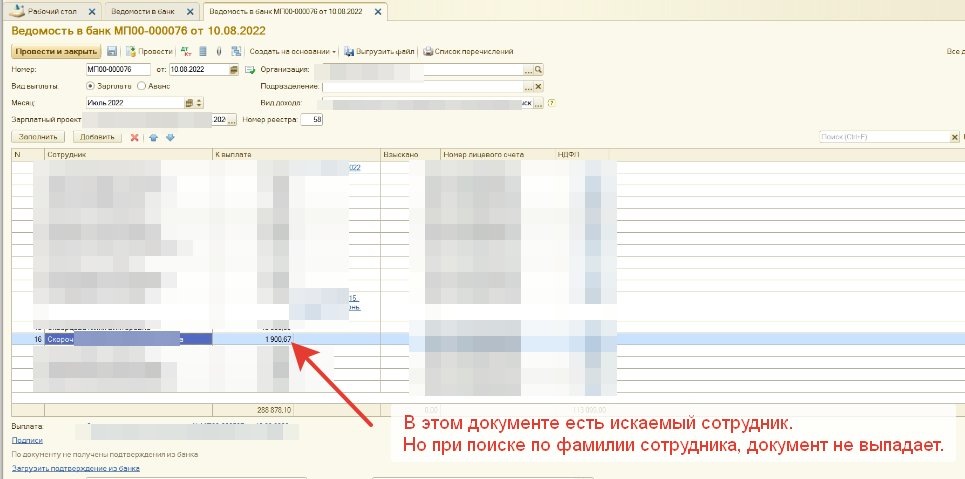Viewport: 965px width, 479px height.
Task: Click the save (floppy disk) icon
Action: click(112, 51)
